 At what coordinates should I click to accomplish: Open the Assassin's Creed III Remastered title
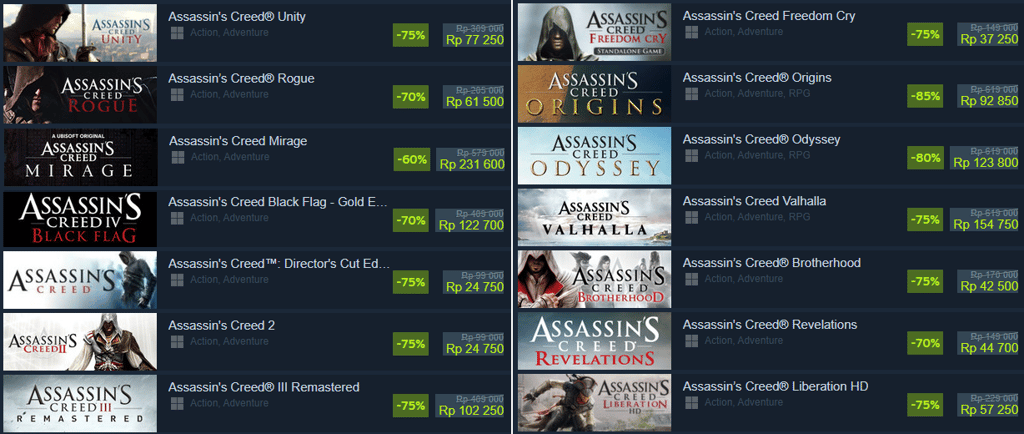coord(264,387)
